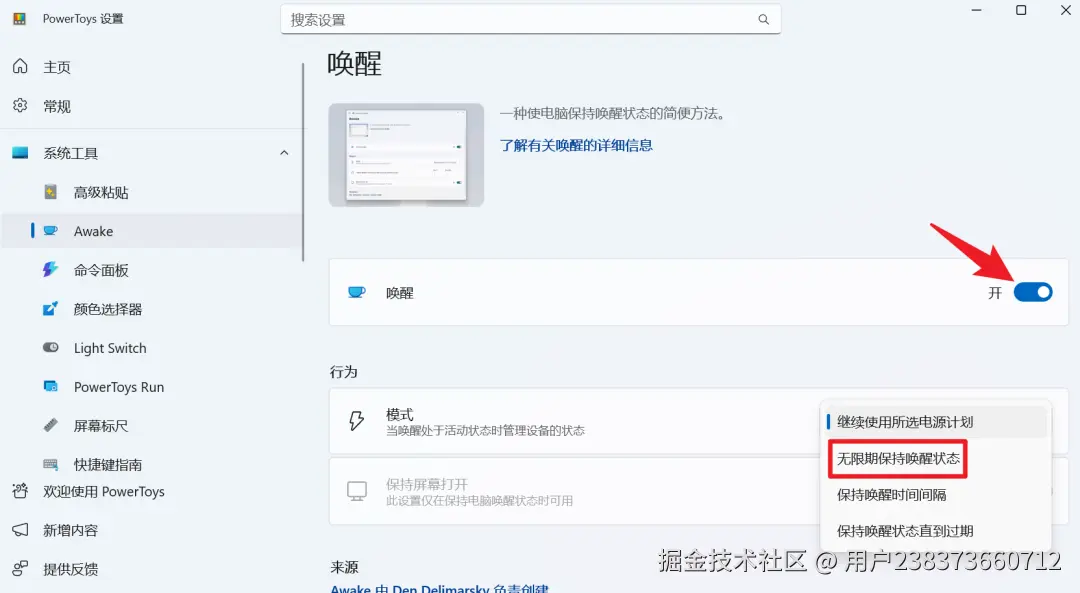Open 了解有关唤醒的详细信息 link
The width and height of the screenshot is (1080, 593).
(x=576, y=145)
